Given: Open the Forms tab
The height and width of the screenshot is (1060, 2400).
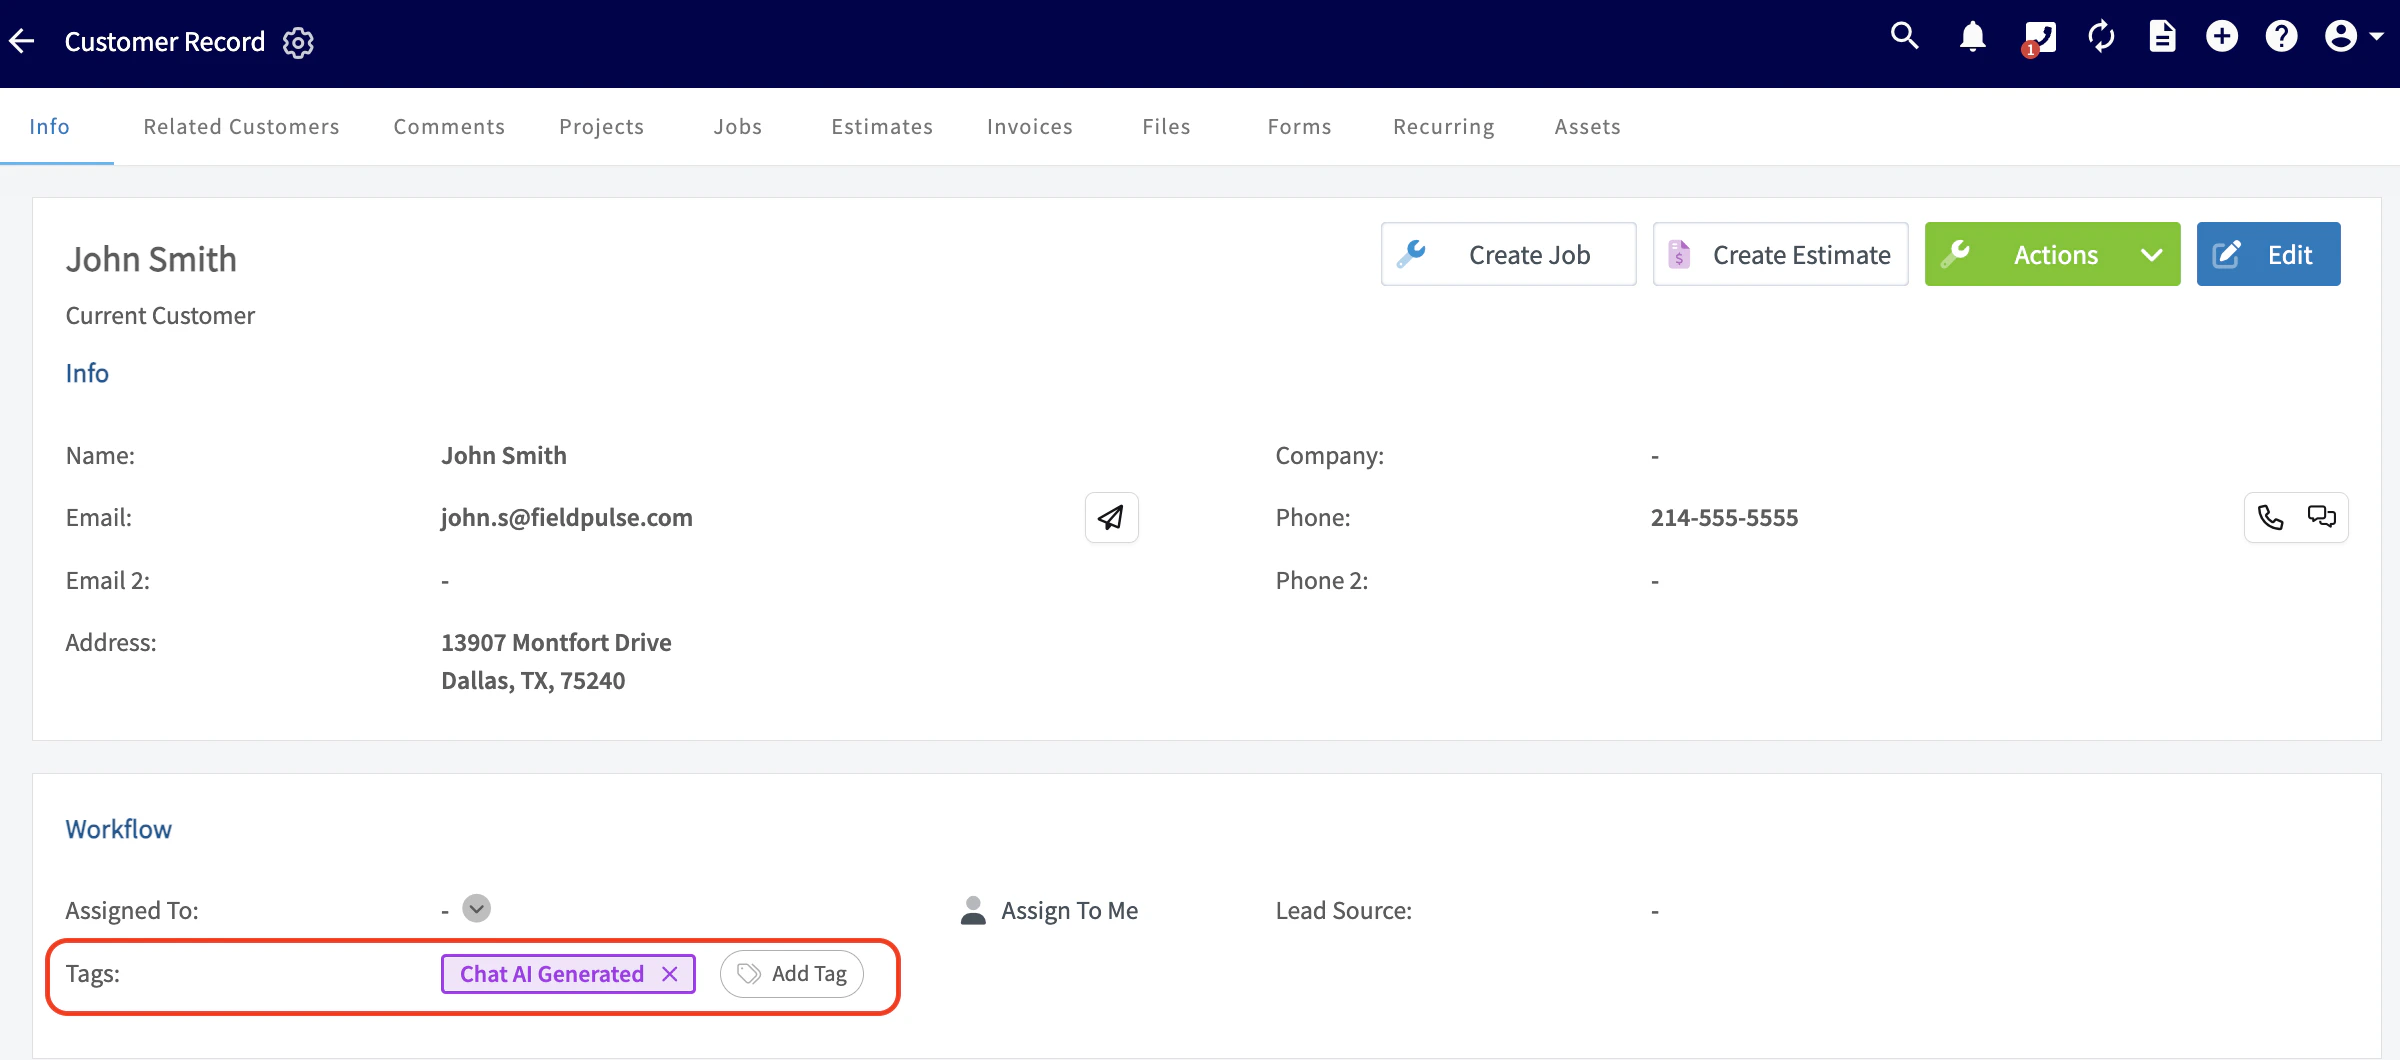Looking at the screenshot, I should pyautogui.click(x=1299, y=127).
